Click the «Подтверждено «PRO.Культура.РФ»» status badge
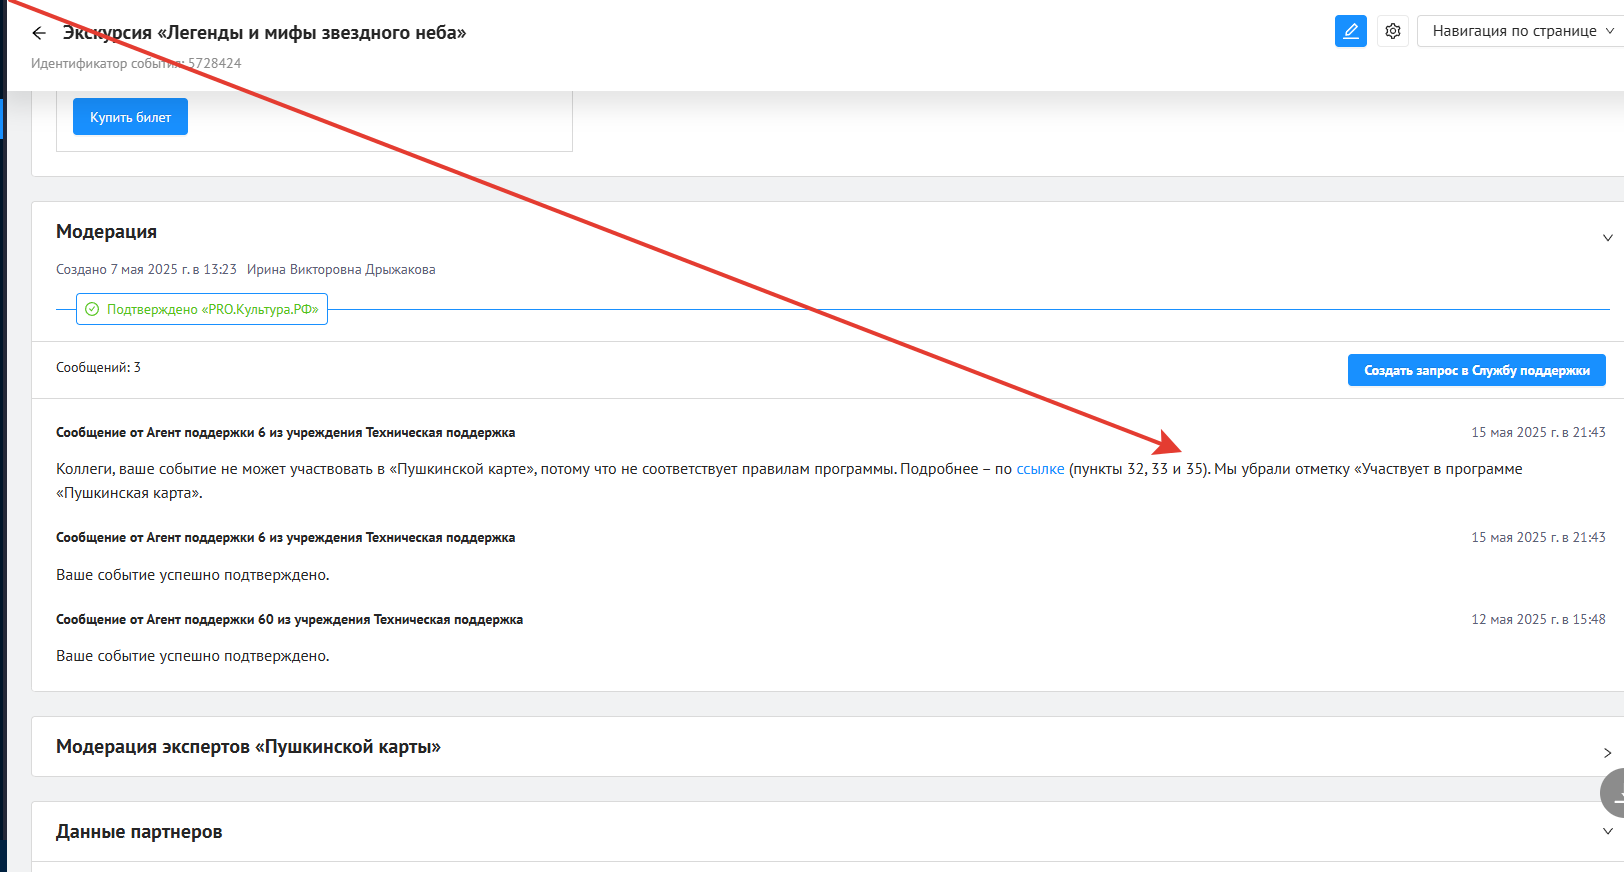This screenshot has height=872, width=1624. click(x=202, y=310)
